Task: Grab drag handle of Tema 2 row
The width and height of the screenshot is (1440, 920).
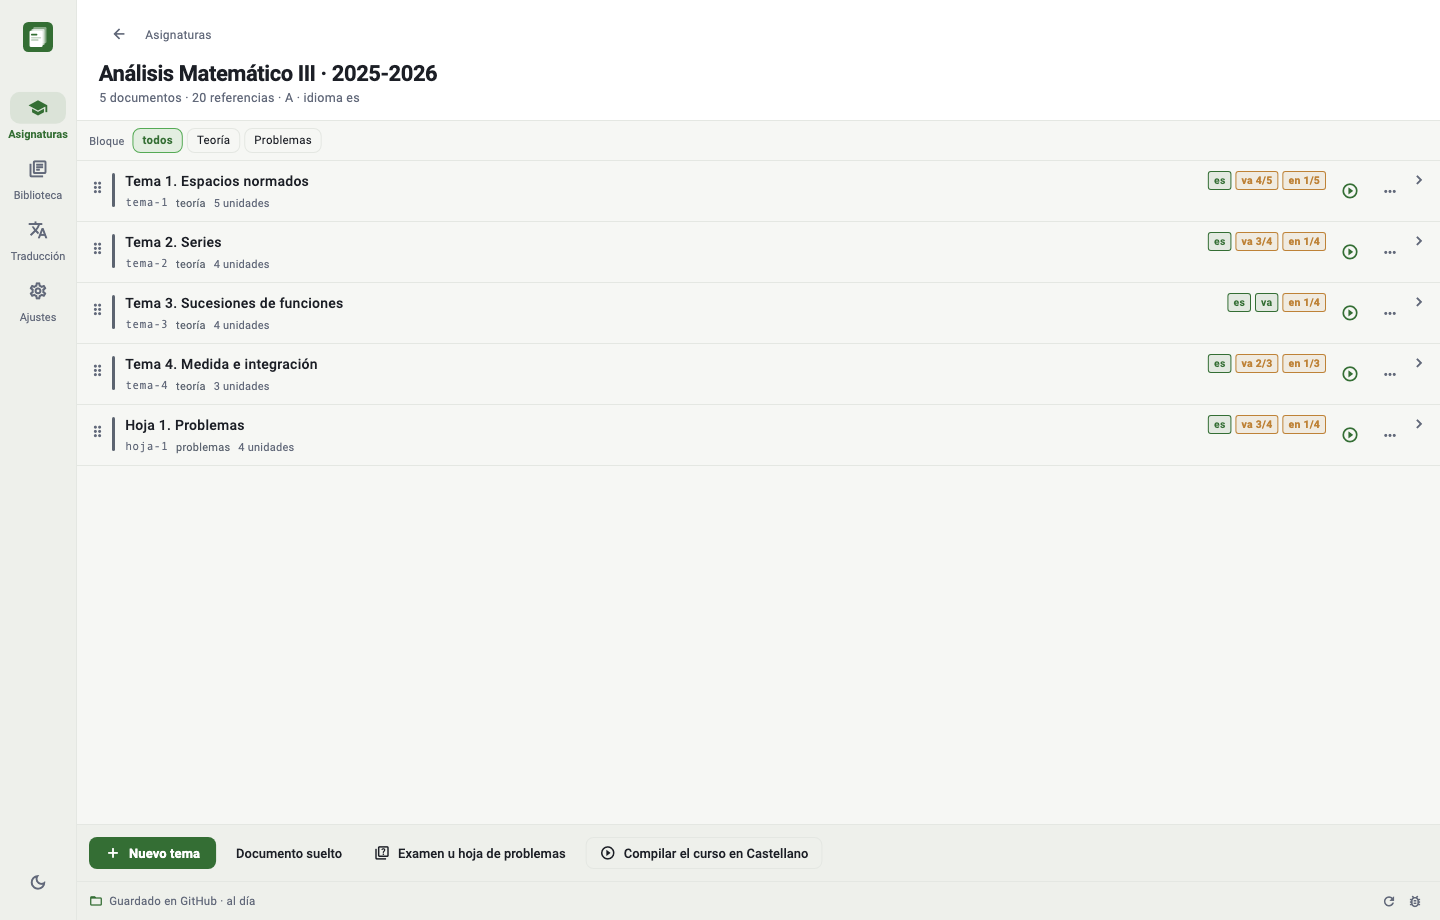Action: pos(97,248)
